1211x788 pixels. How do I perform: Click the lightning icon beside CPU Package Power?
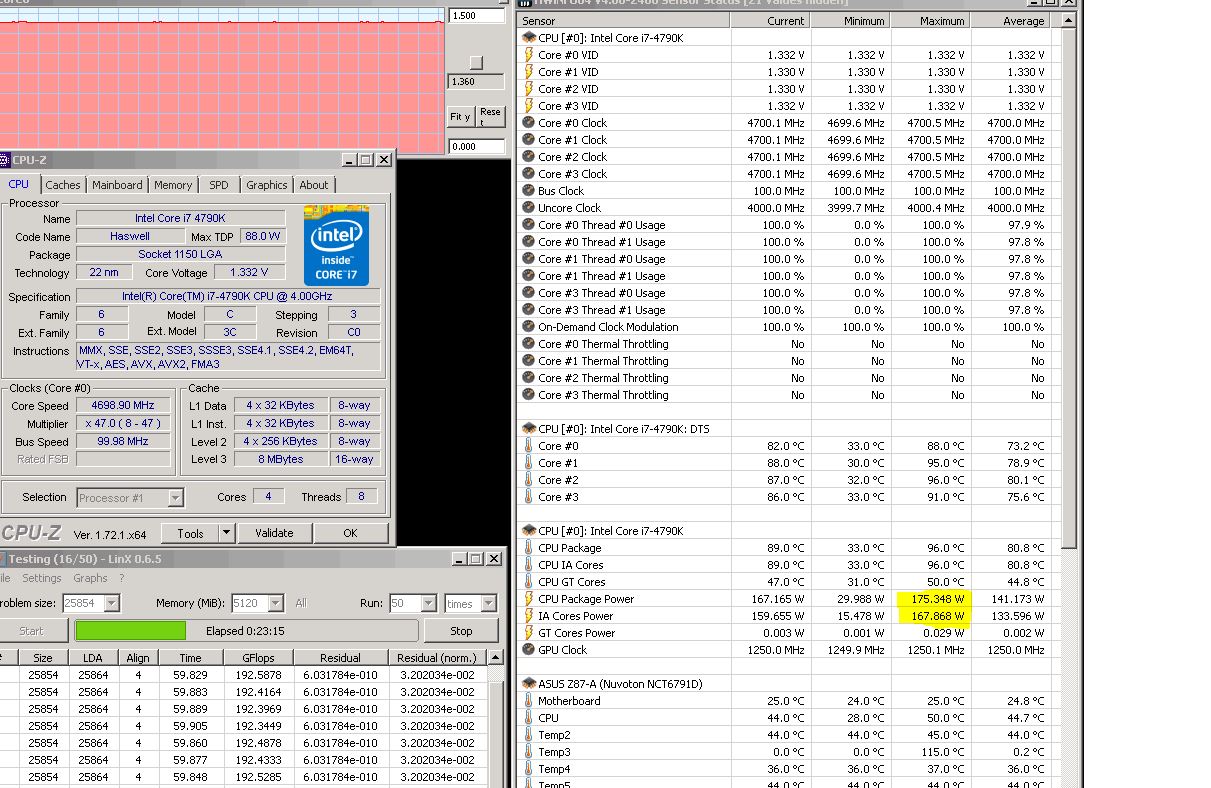click(529, 599)
